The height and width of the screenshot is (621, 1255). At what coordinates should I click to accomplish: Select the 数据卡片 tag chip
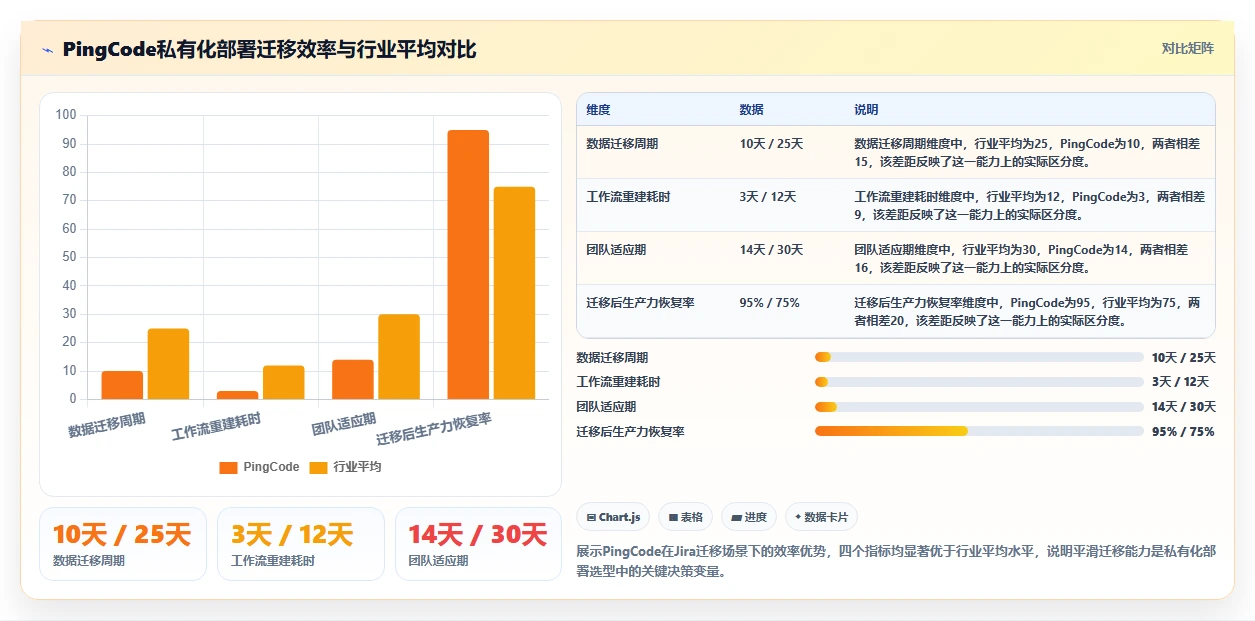coord(821,517)
